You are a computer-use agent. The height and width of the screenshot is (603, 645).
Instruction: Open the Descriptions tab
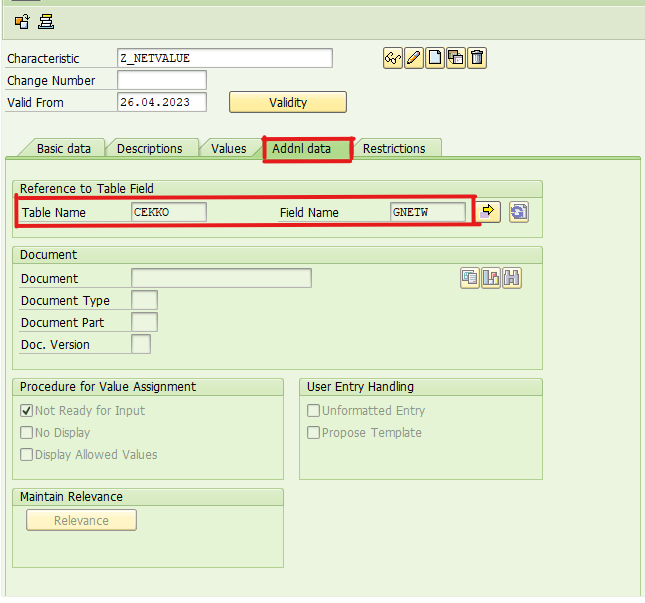149,148
